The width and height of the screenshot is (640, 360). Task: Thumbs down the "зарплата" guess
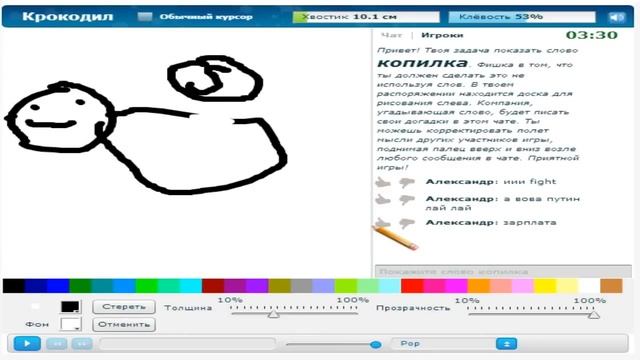[x=407, y=223]
